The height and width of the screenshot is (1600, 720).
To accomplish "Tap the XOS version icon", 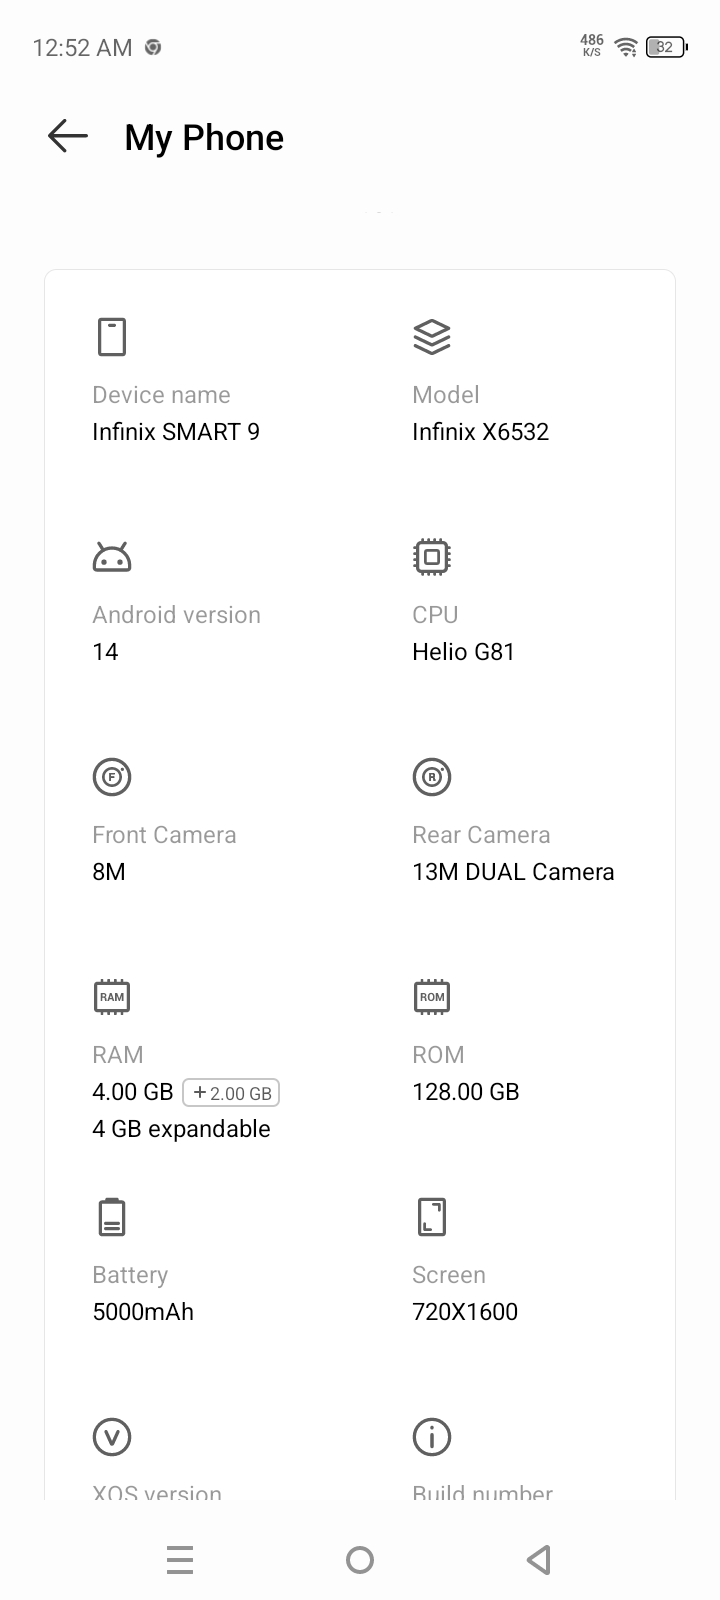I will click(x=112, y=1437).
